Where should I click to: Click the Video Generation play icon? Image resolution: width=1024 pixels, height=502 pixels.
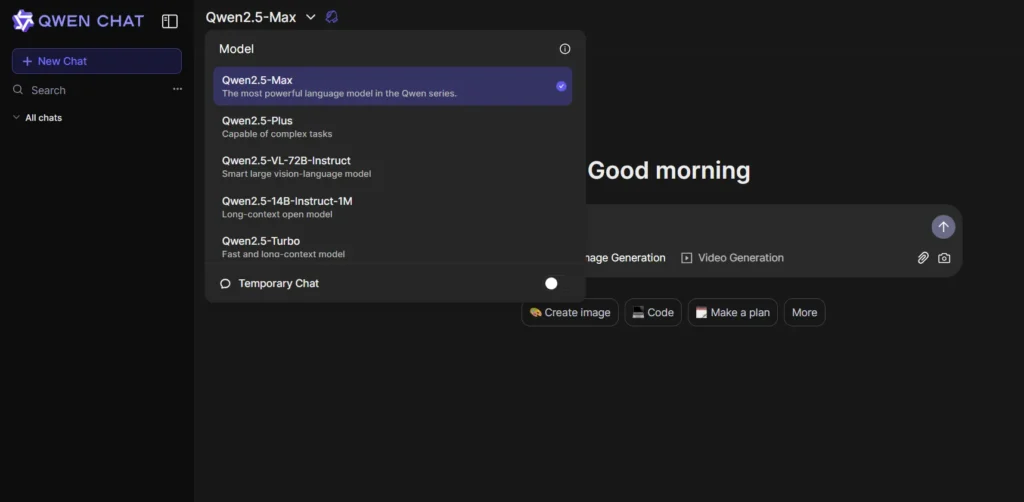[686, 258]
